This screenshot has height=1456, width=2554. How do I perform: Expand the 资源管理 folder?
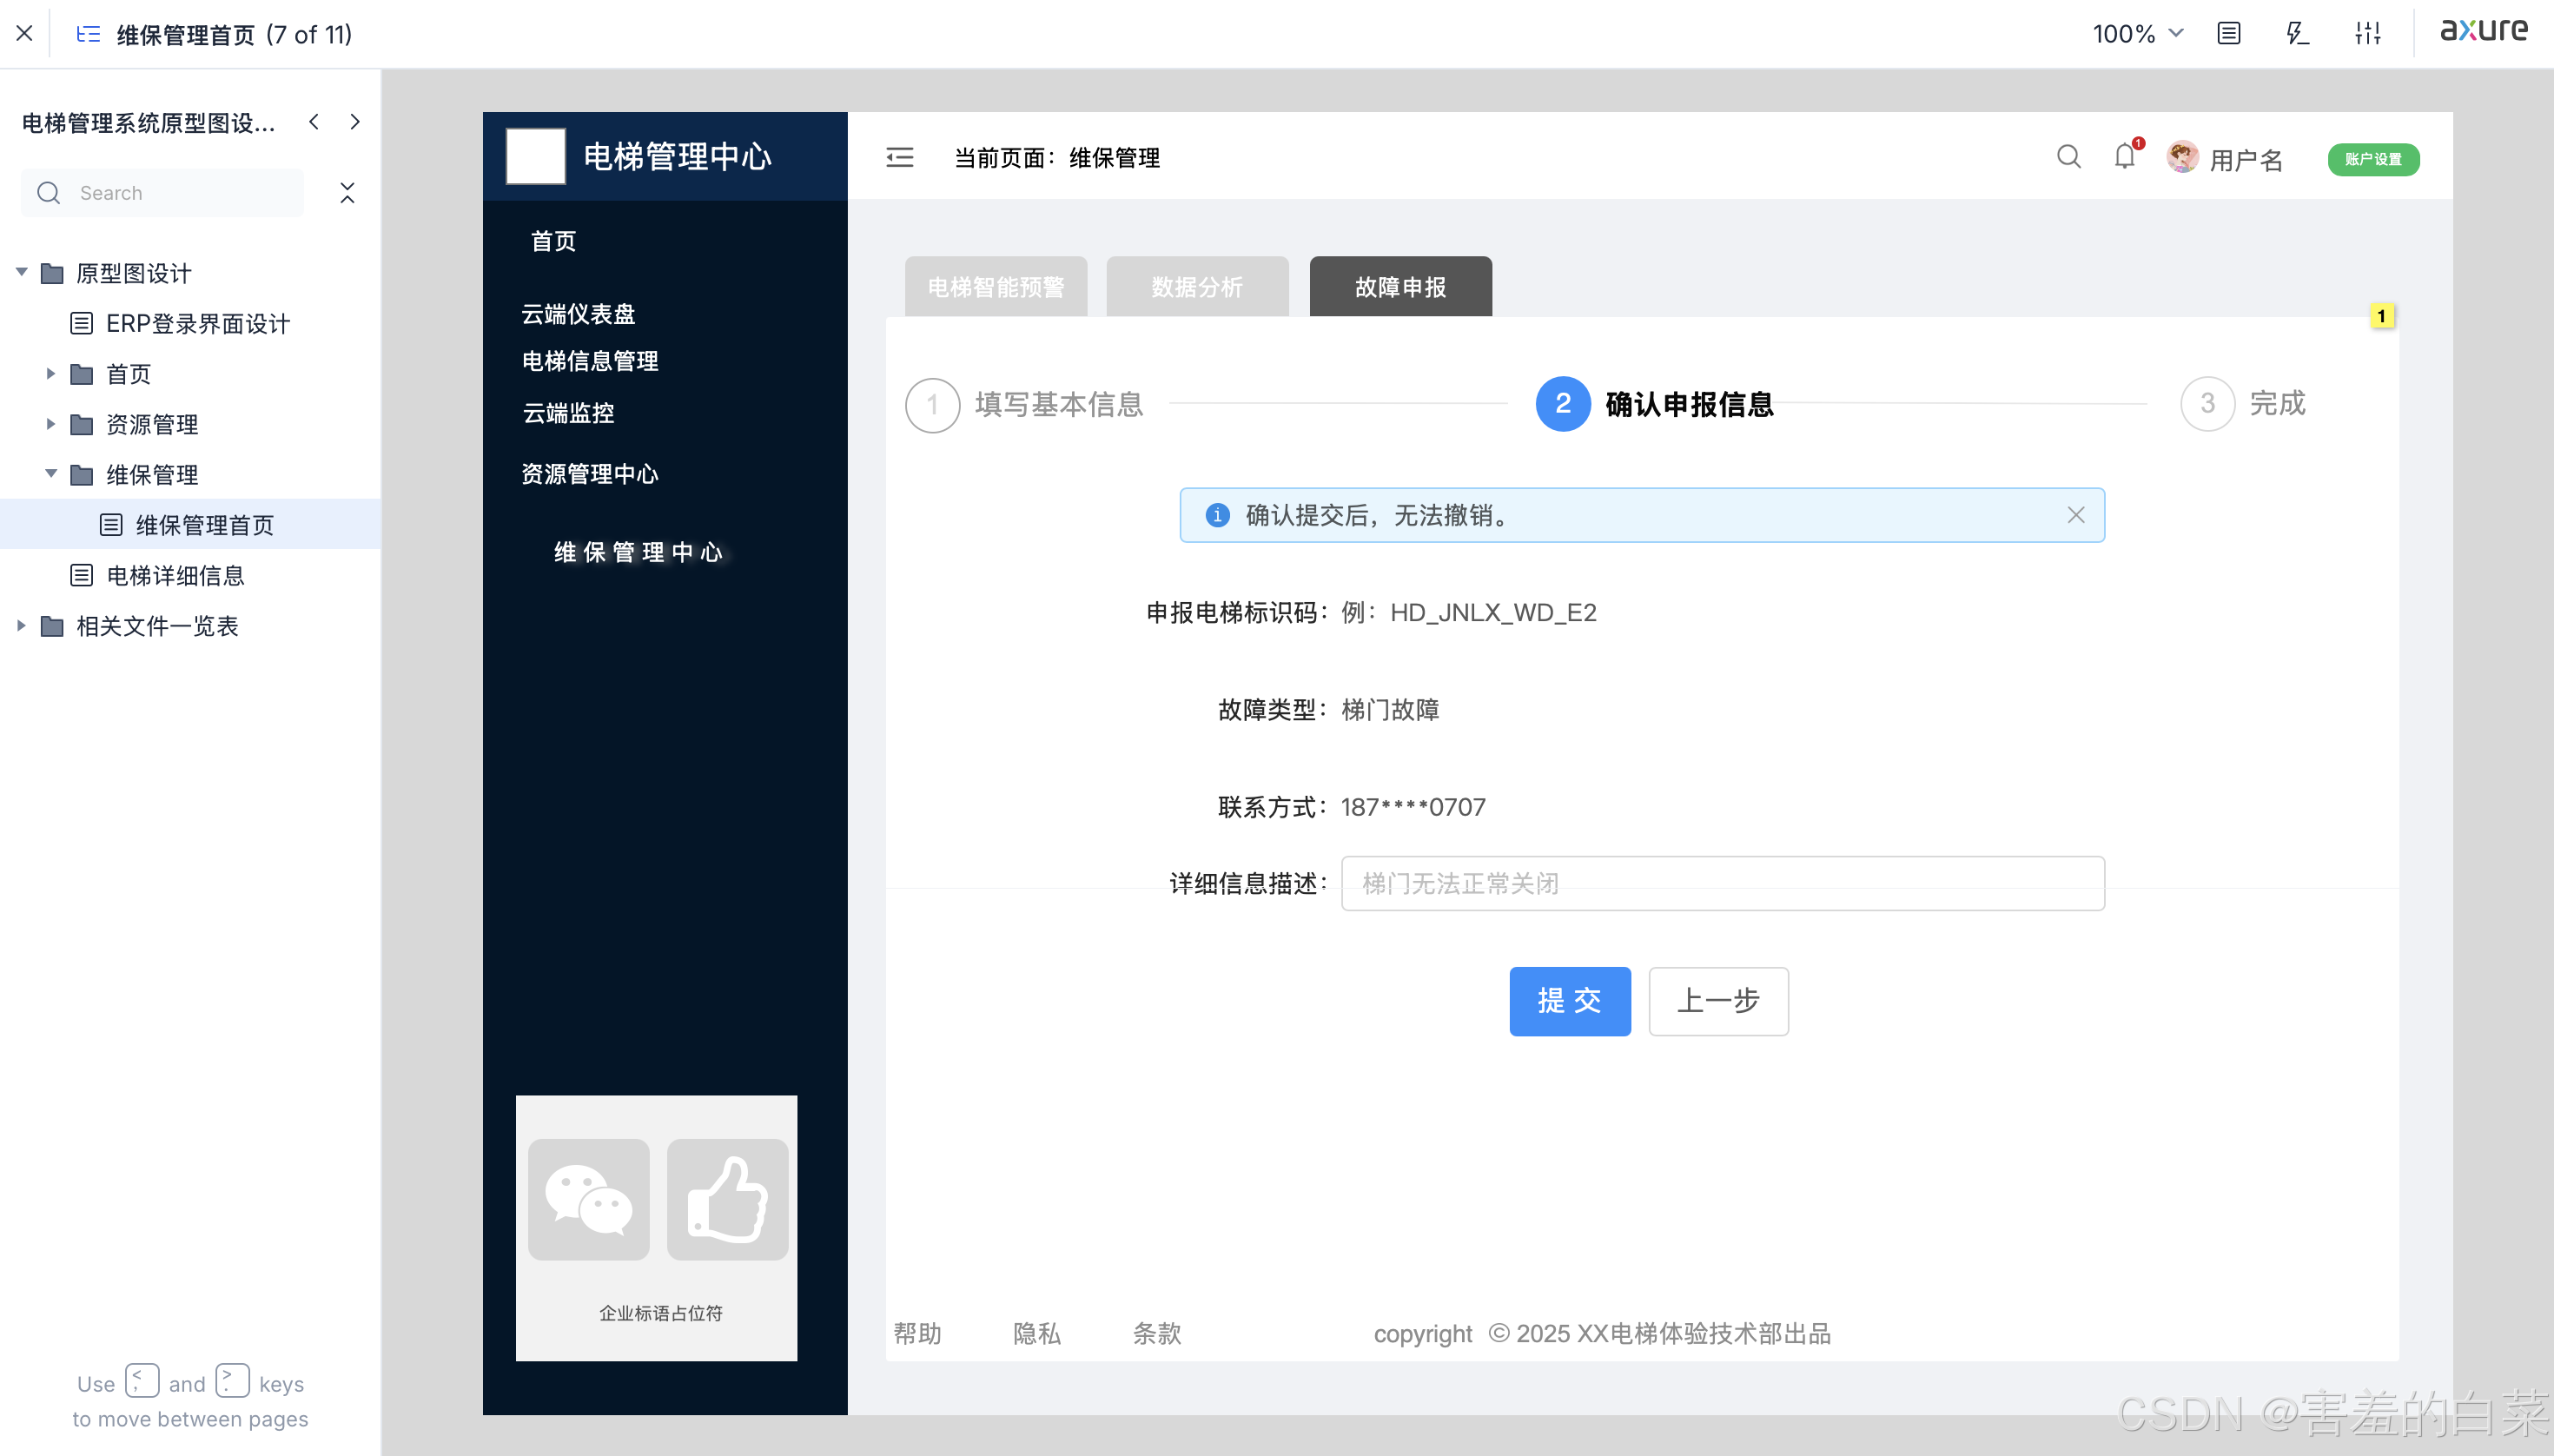tap(50, 424)
